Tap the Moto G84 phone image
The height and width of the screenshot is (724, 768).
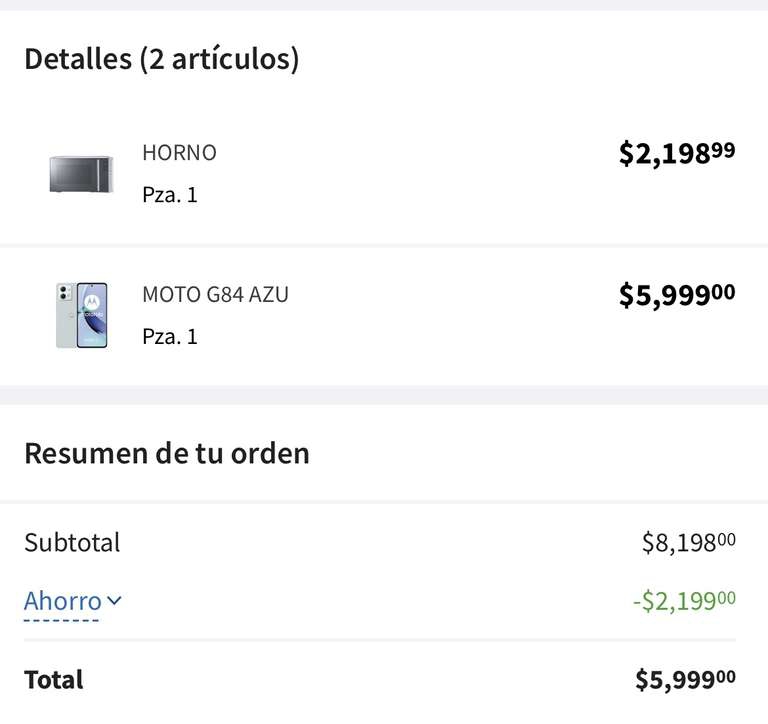81,316
